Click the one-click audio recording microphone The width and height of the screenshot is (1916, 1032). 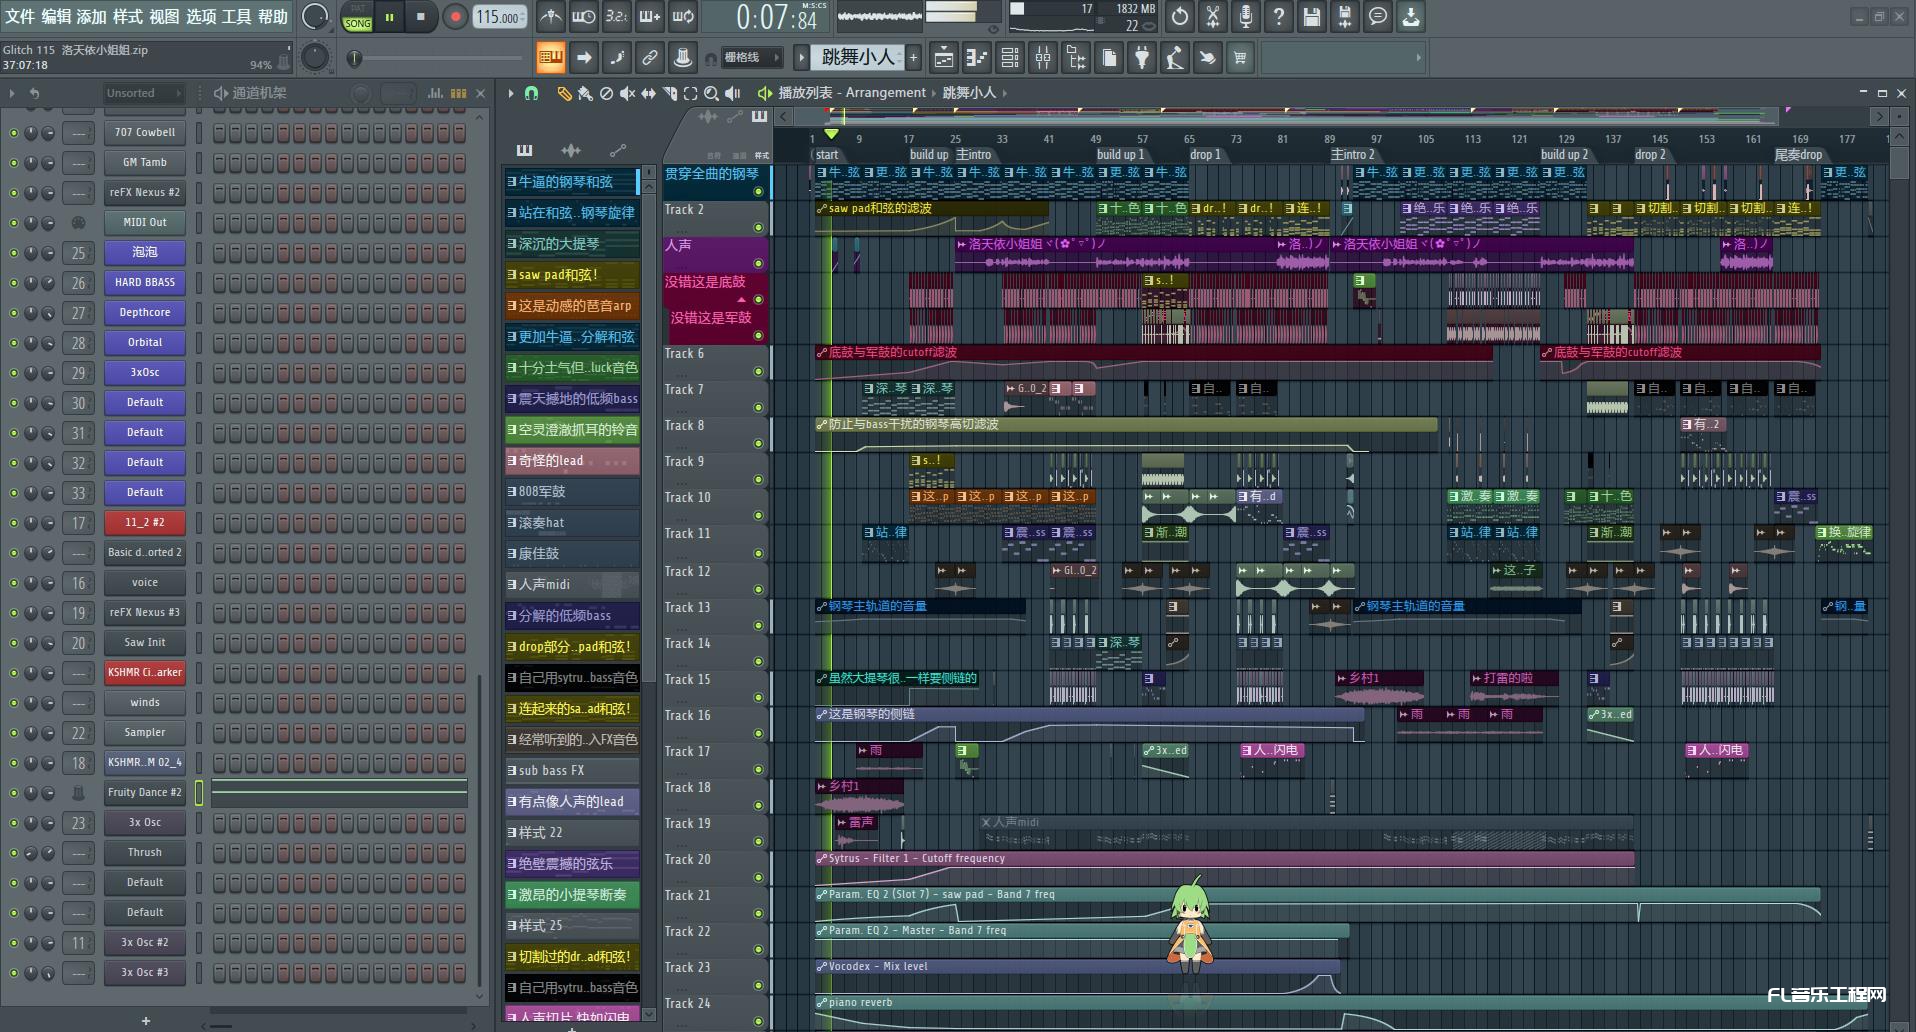click(1246, 16)
